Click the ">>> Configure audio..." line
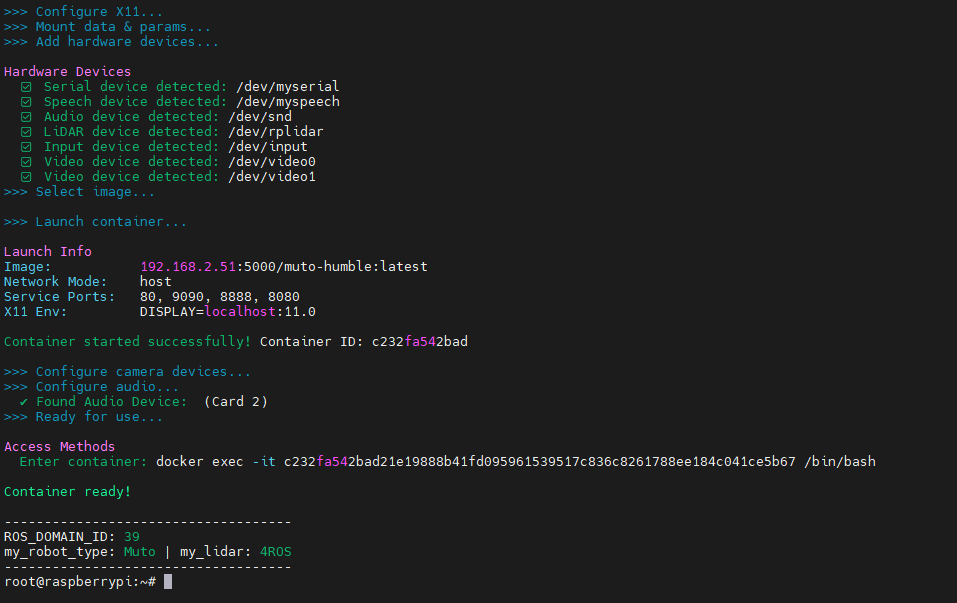Screen dimensions: 957x603 point(91,386)
